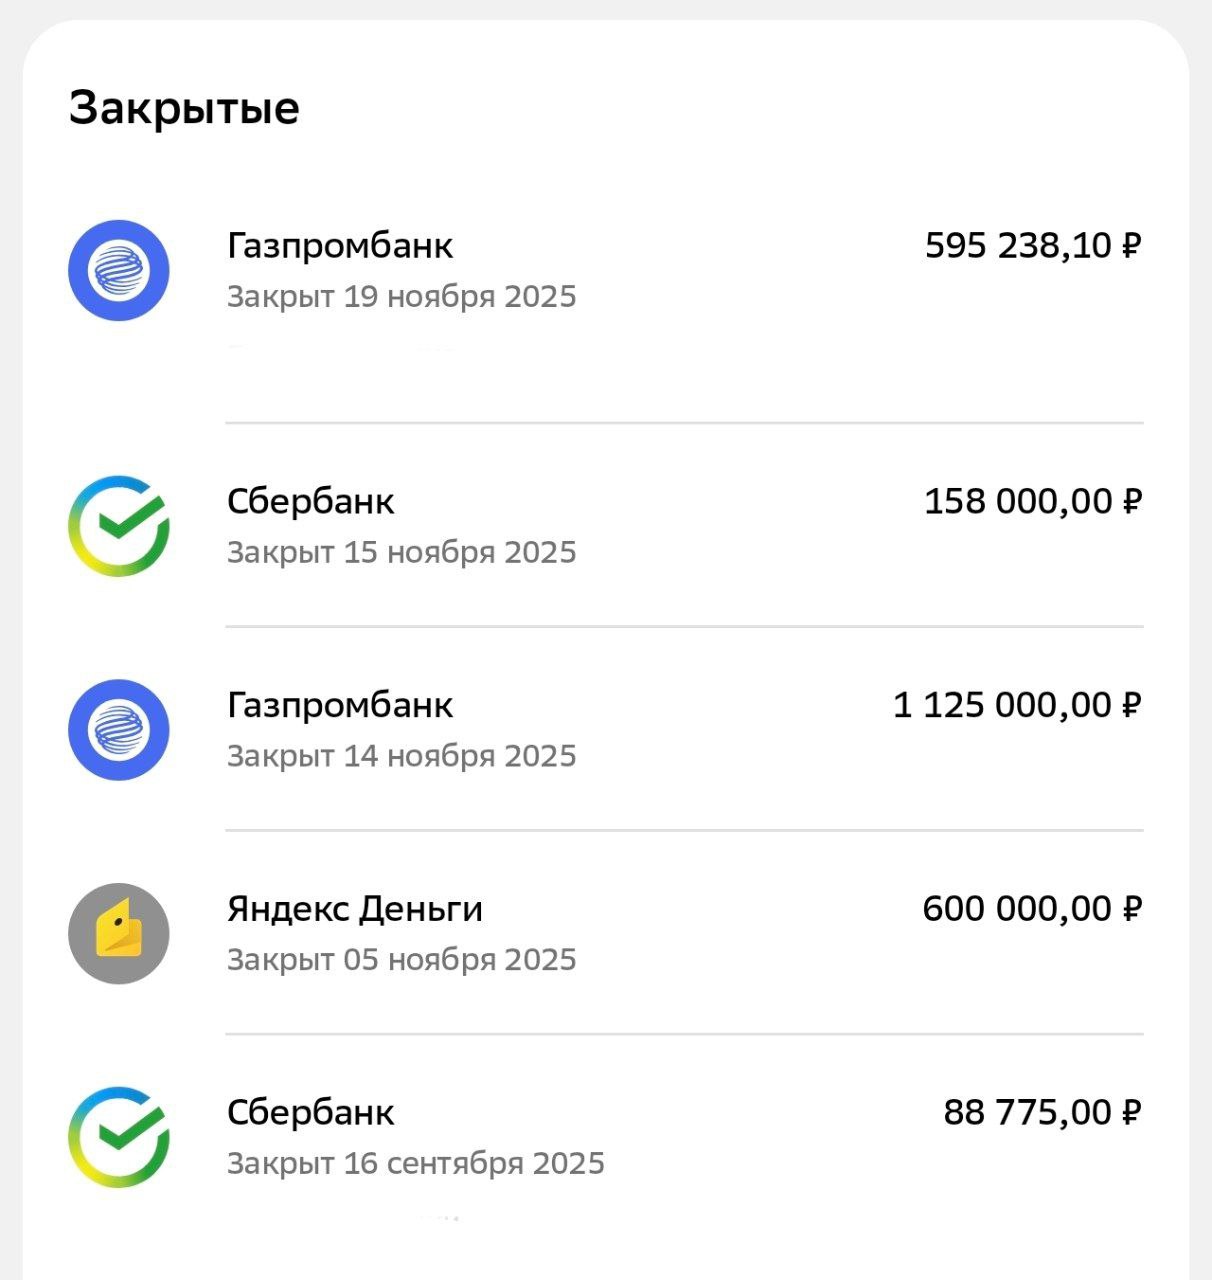The image size is (1212, 1280).
Task: Click the "Закрытые" section heading
Action: [x=184, y=108]
